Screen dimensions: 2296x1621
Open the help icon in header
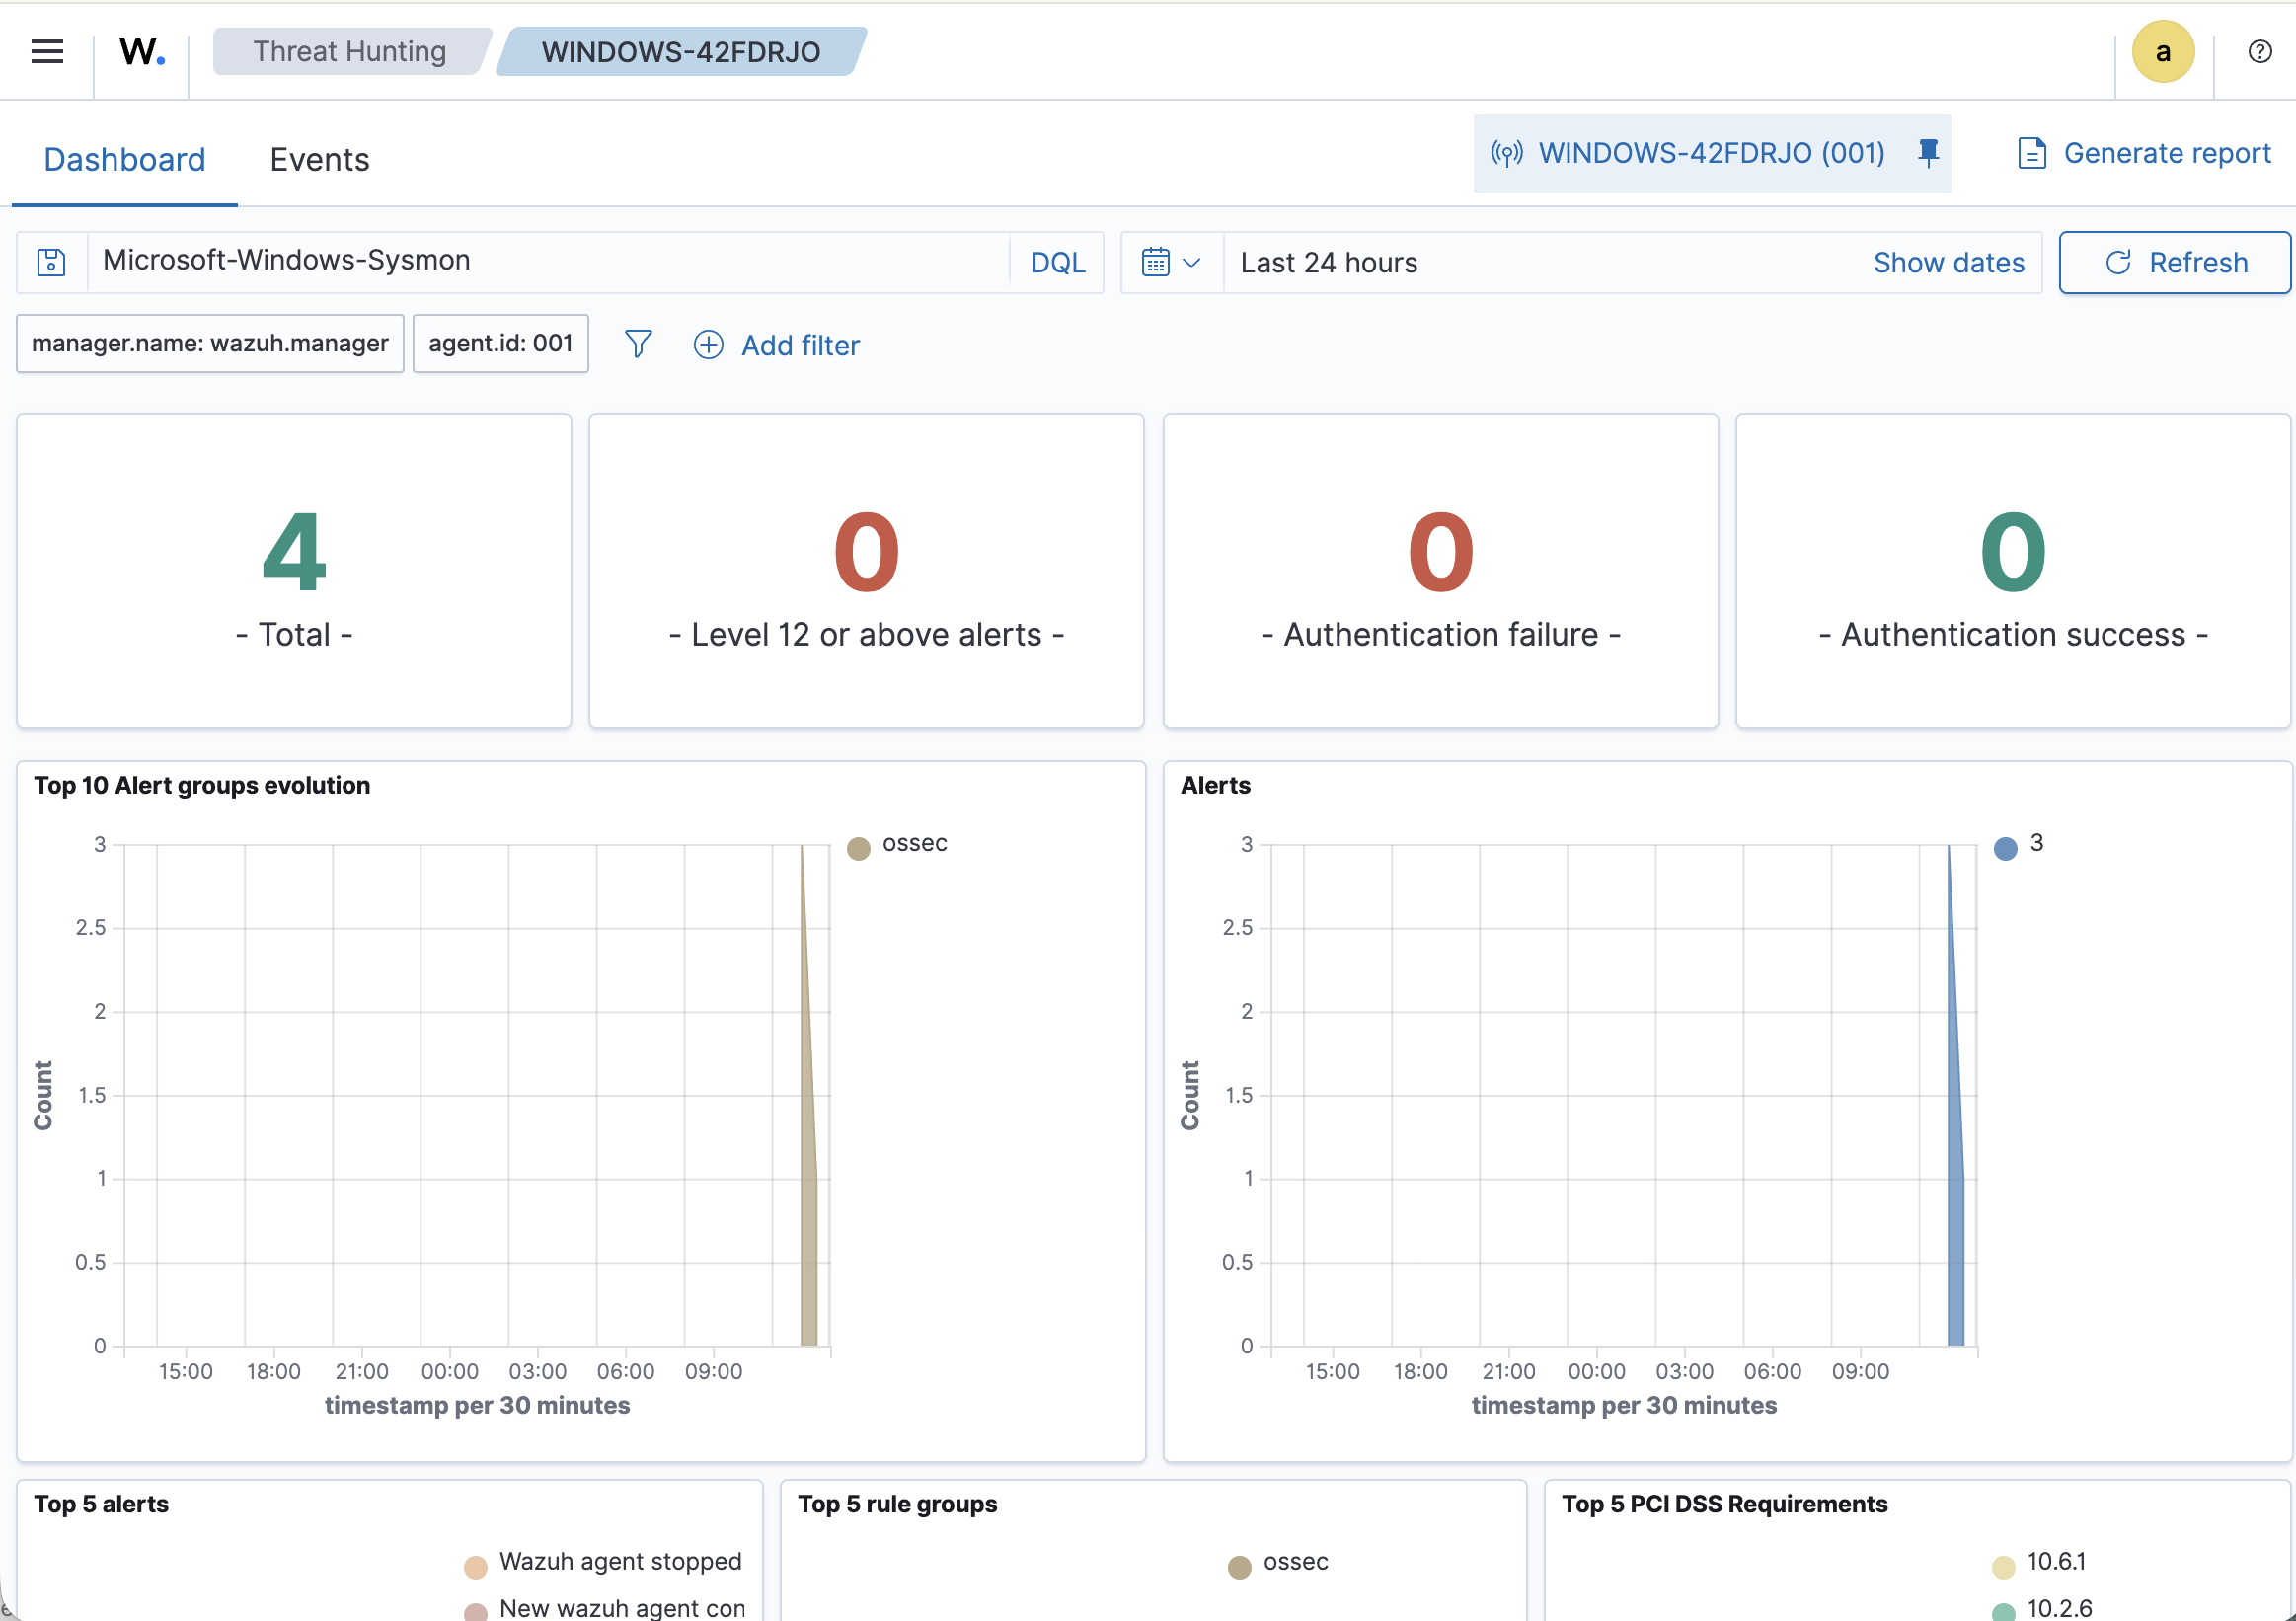click(2259, 51)
